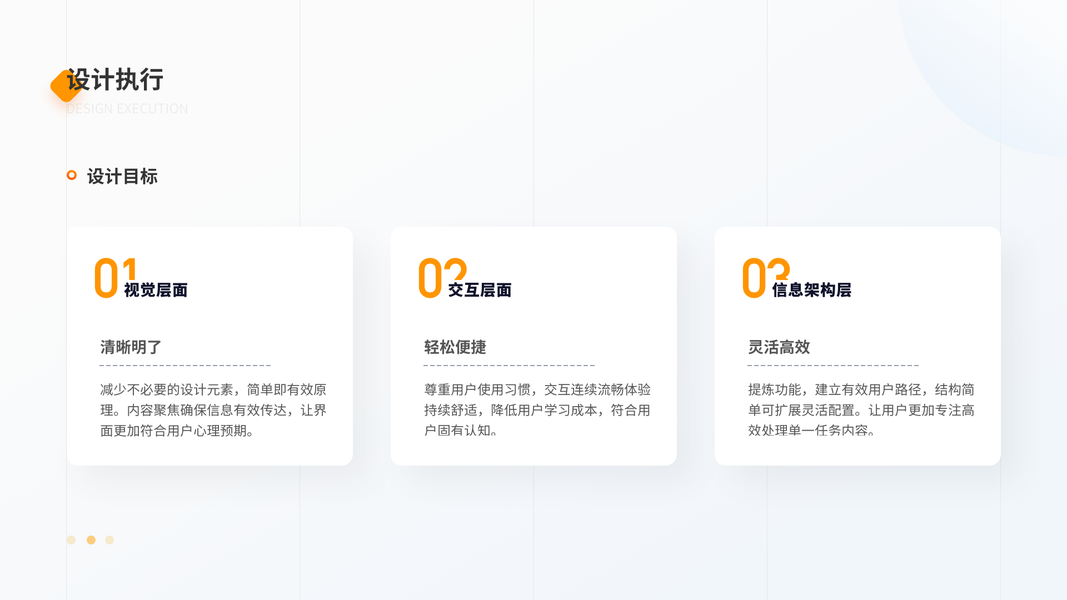Click the orange 03 number

pyautogui.click(x=766, y=278)
